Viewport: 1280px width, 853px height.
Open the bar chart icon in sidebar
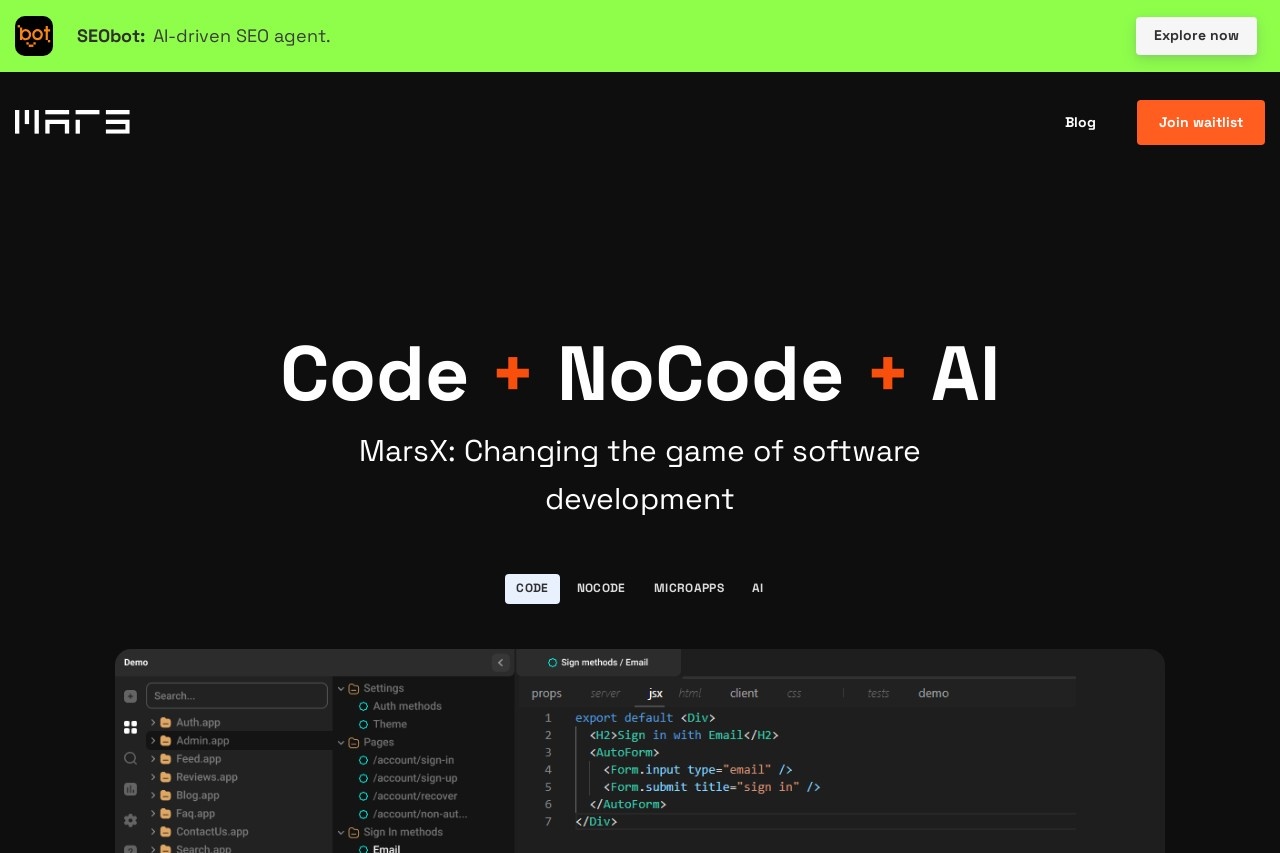(130, 789)
